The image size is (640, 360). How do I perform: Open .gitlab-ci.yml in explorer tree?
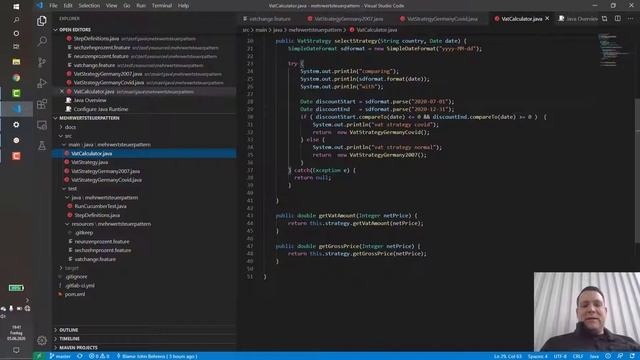80,285
